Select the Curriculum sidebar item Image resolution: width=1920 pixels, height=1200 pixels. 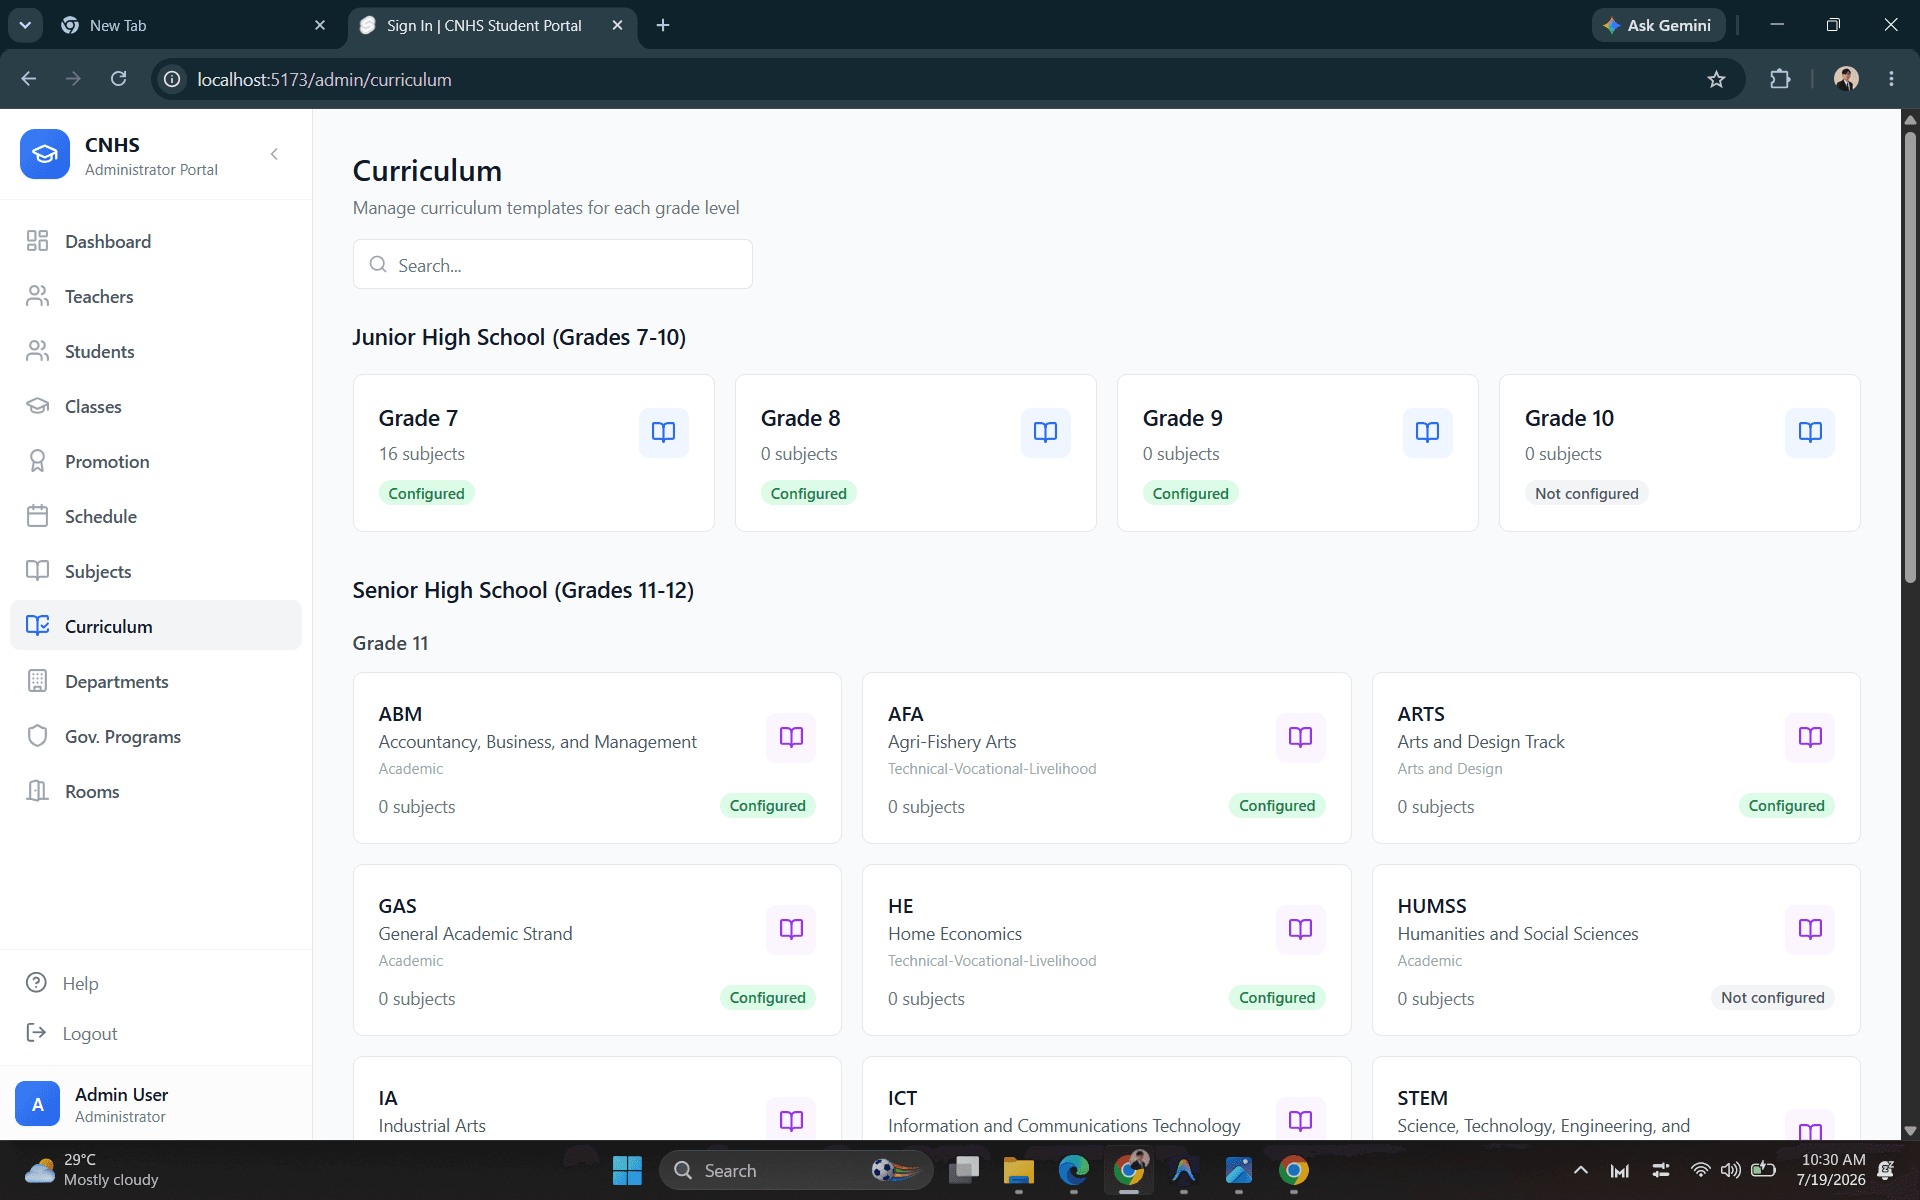click(156, 626)
